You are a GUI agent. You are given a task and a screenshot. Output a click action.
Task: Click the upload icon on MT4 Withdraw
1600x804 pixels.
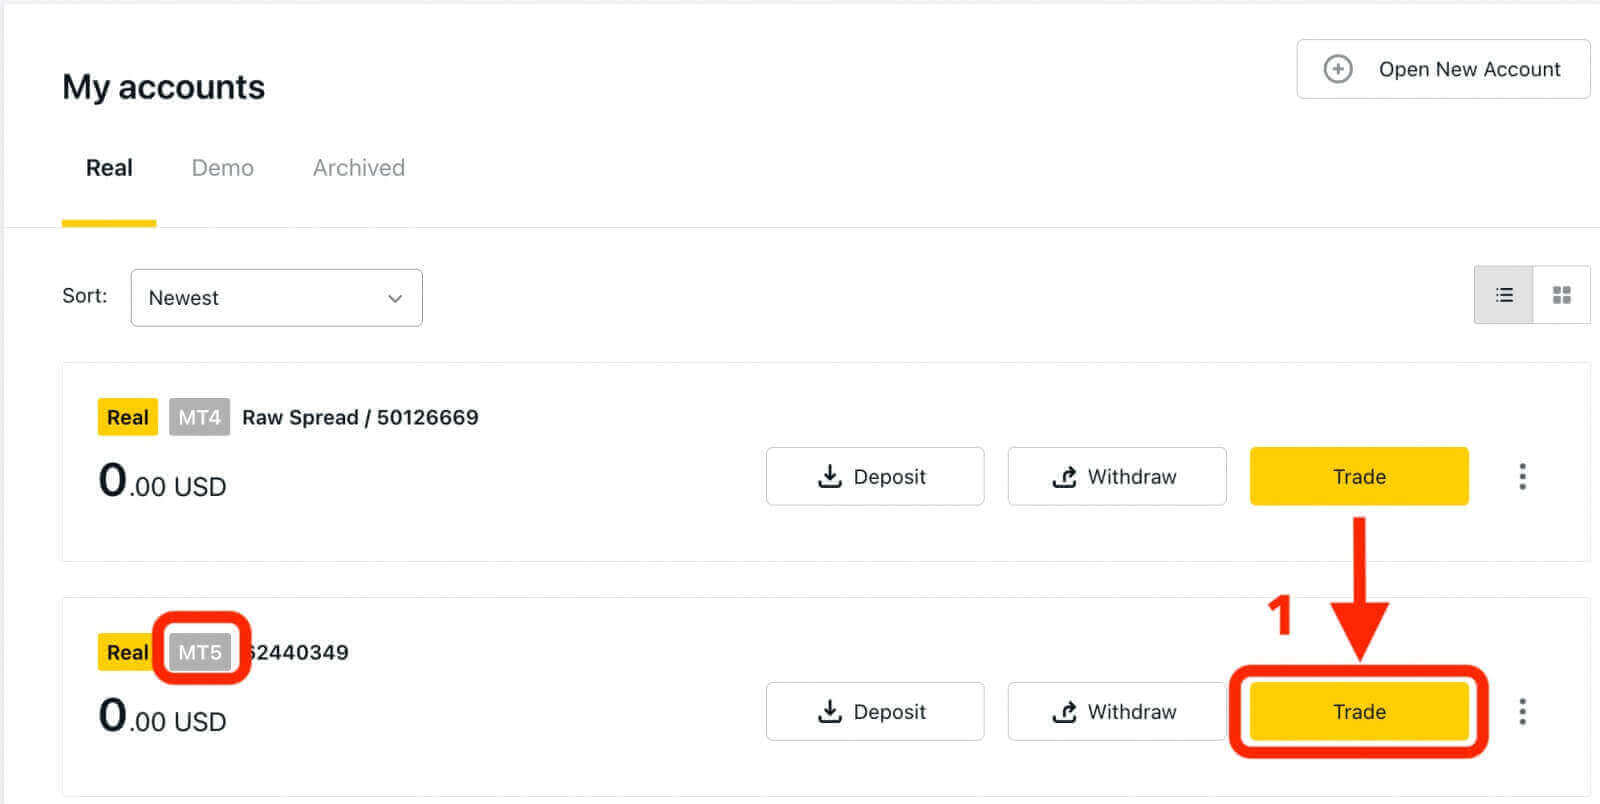[x=1065, y=476]
